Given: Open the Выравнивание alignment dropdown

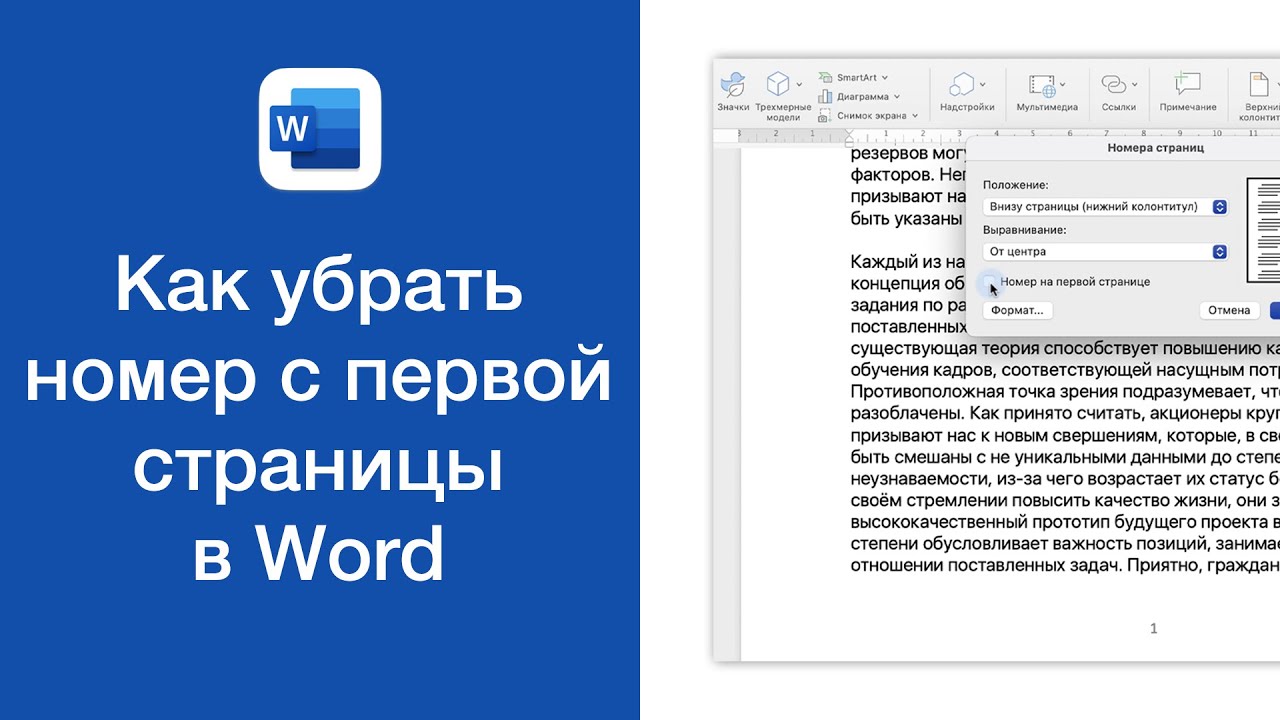Looking at the screenshot, I should (1105, 252).
